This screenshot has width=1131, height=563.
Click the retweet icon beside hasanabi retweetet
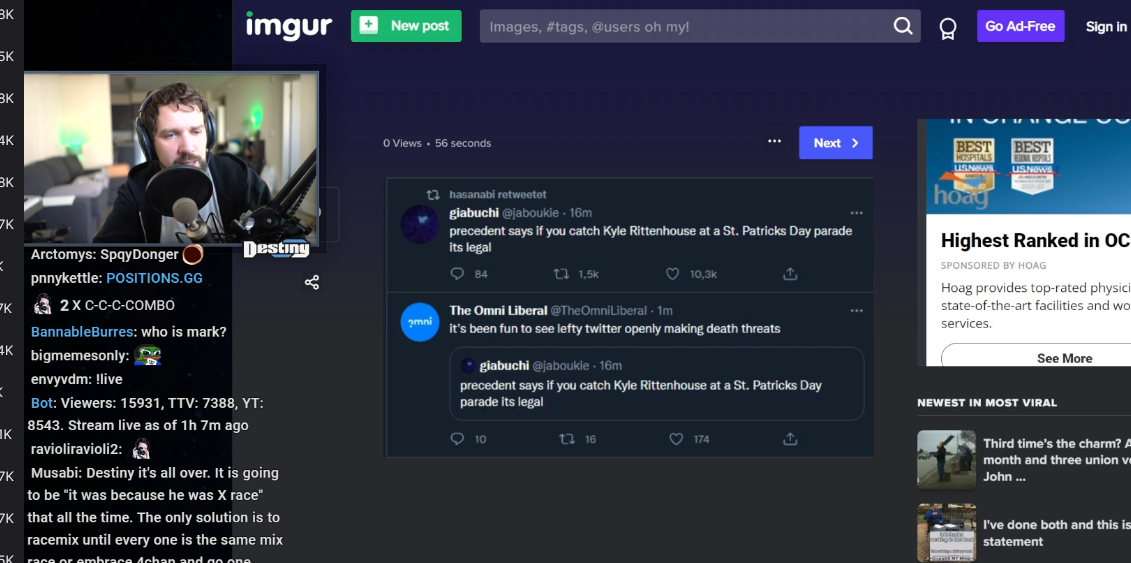[433, 195]
